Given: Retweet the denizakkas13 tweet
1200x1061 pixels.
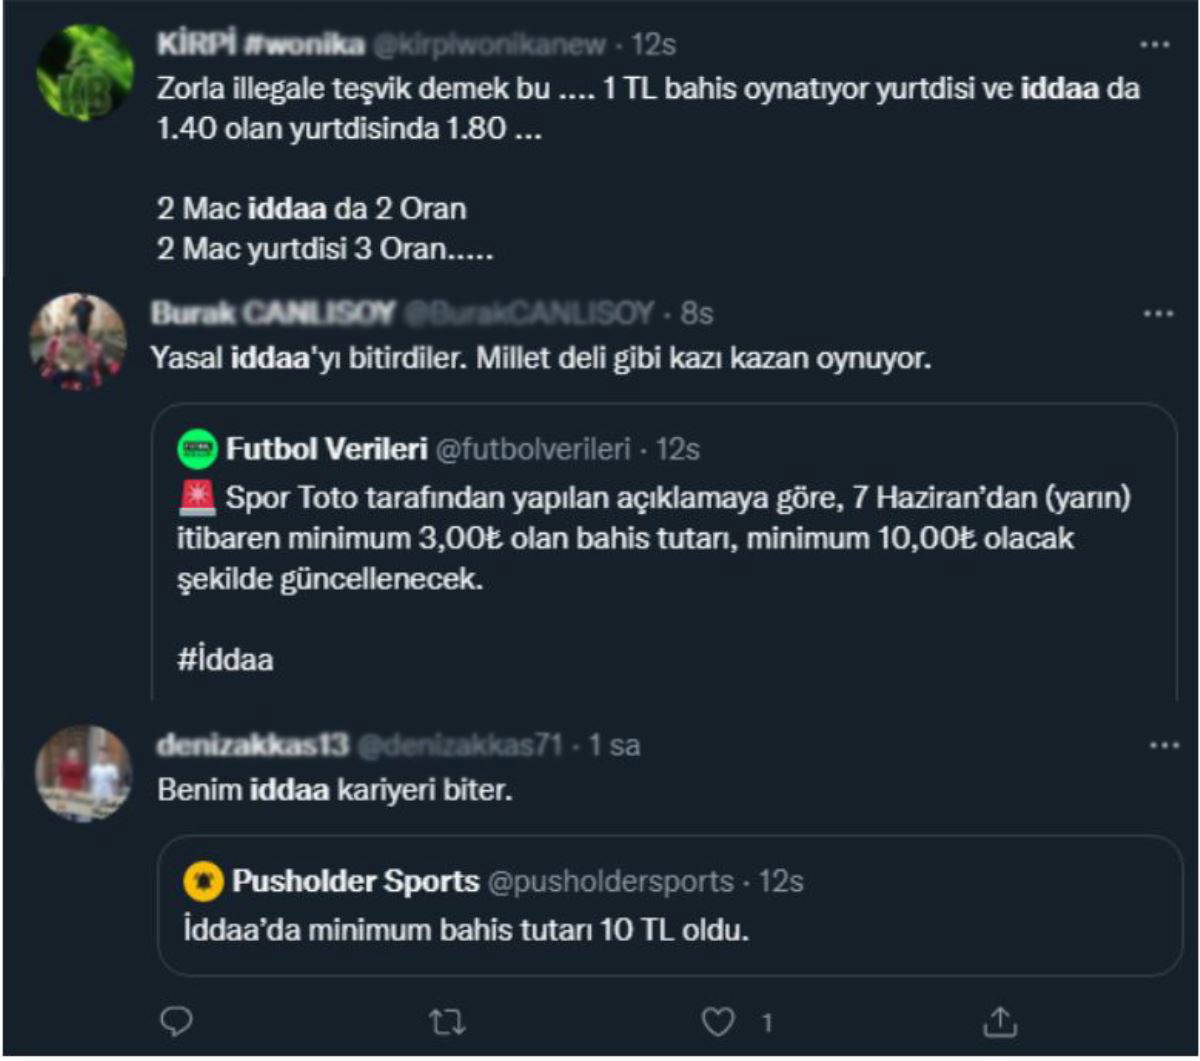Looking at the screenshot, I should point(452,1021).
